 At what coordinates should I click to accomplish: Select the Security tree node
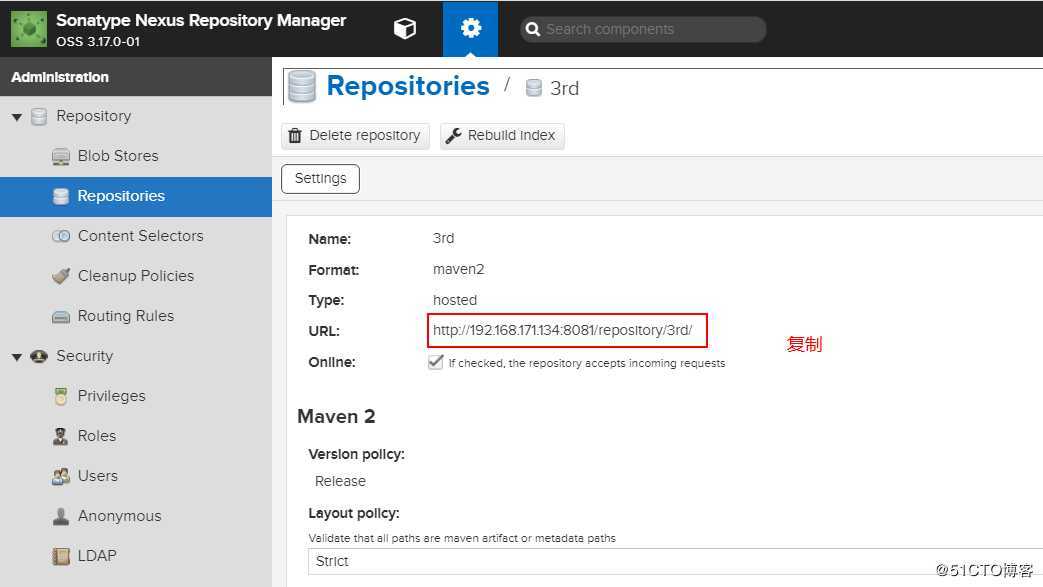pos(84,356)
